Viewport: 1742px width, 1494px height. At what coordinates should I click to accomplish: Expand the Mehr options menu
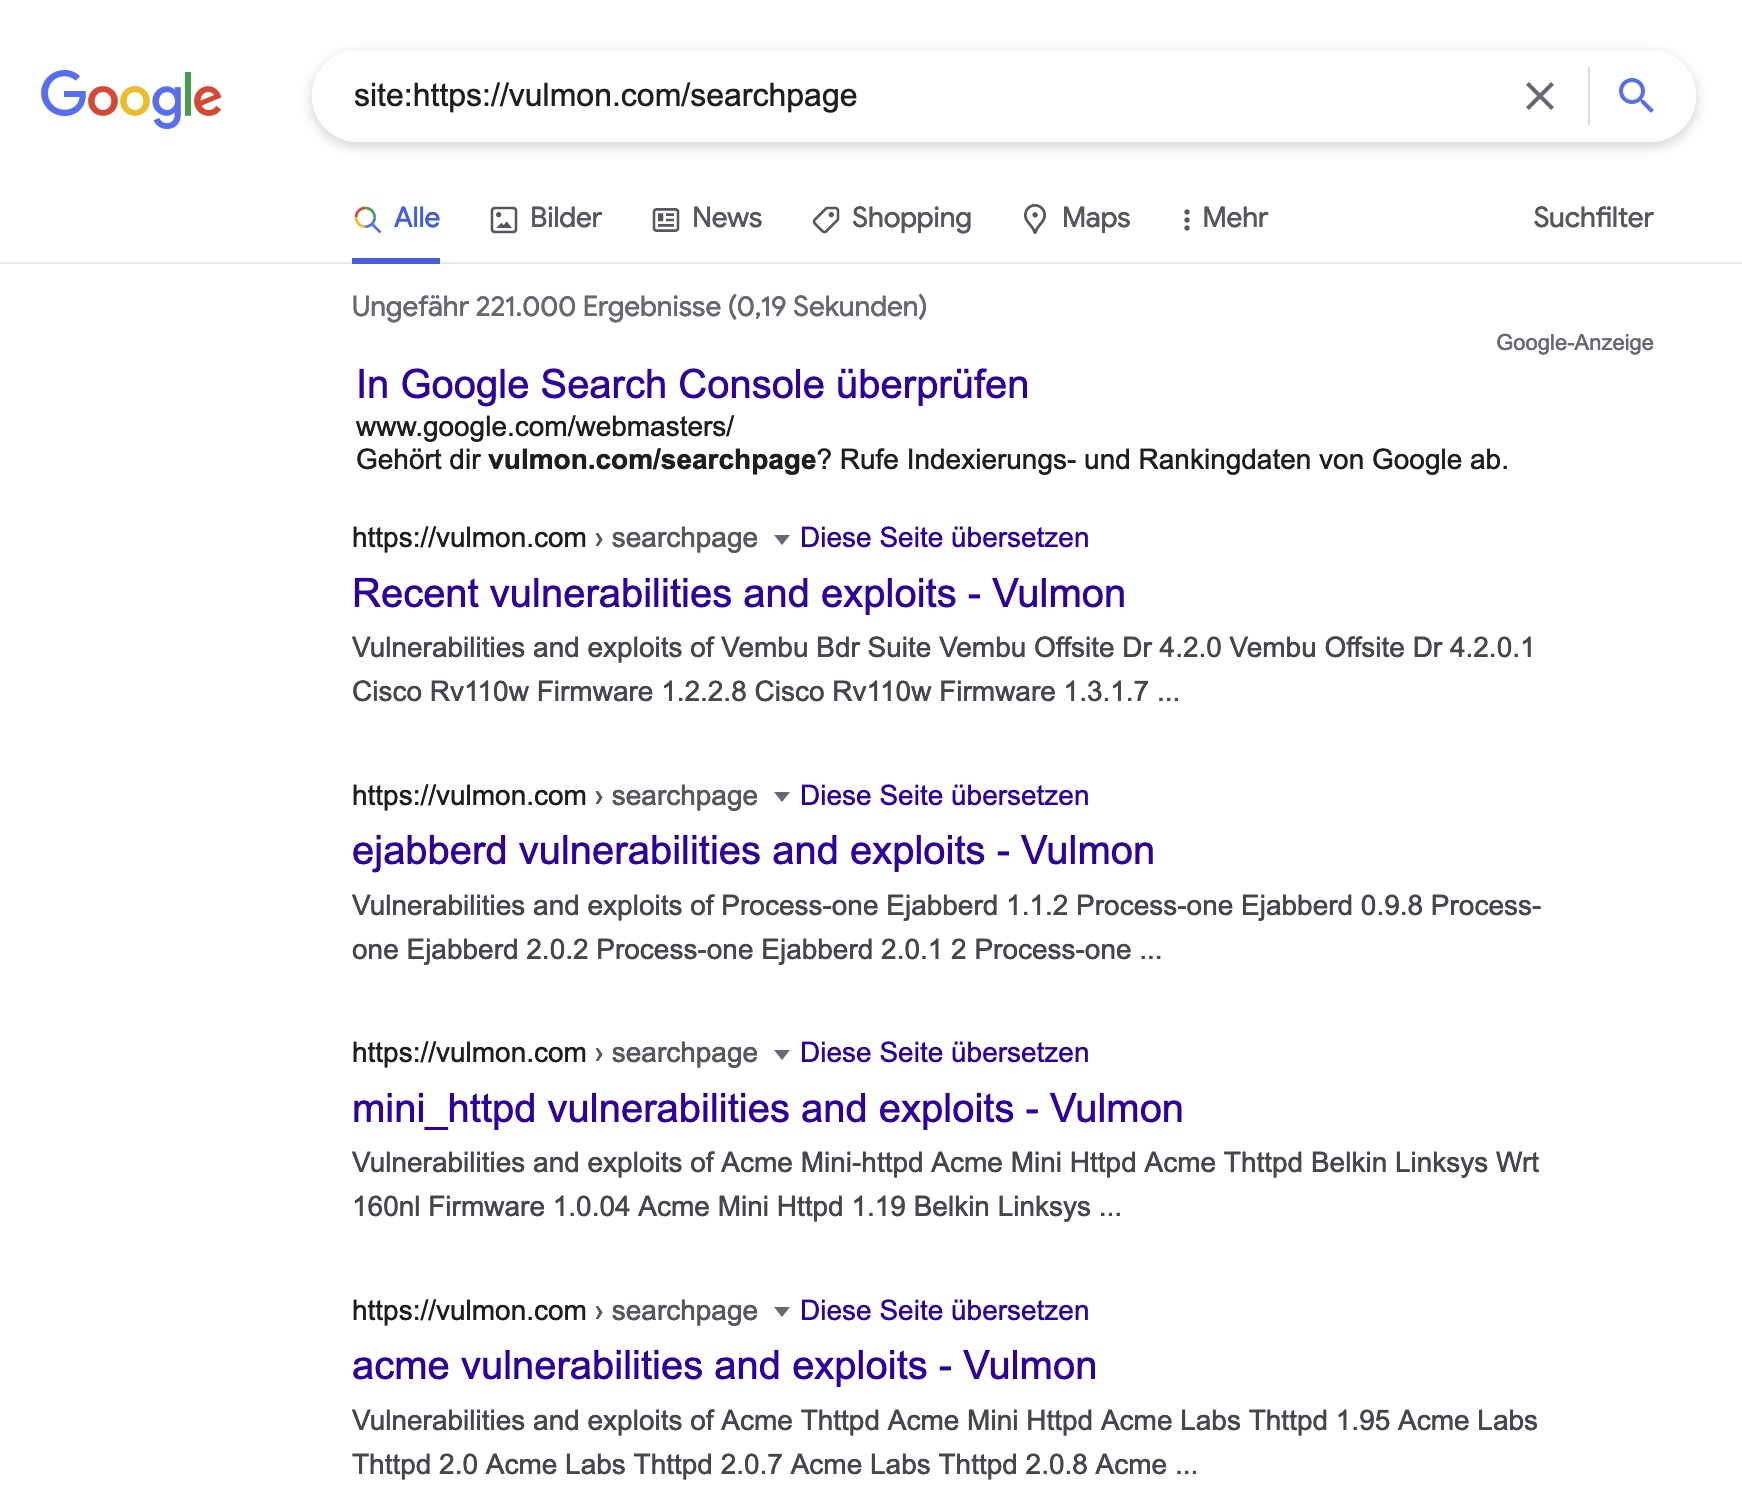[x=1223, y=218]
